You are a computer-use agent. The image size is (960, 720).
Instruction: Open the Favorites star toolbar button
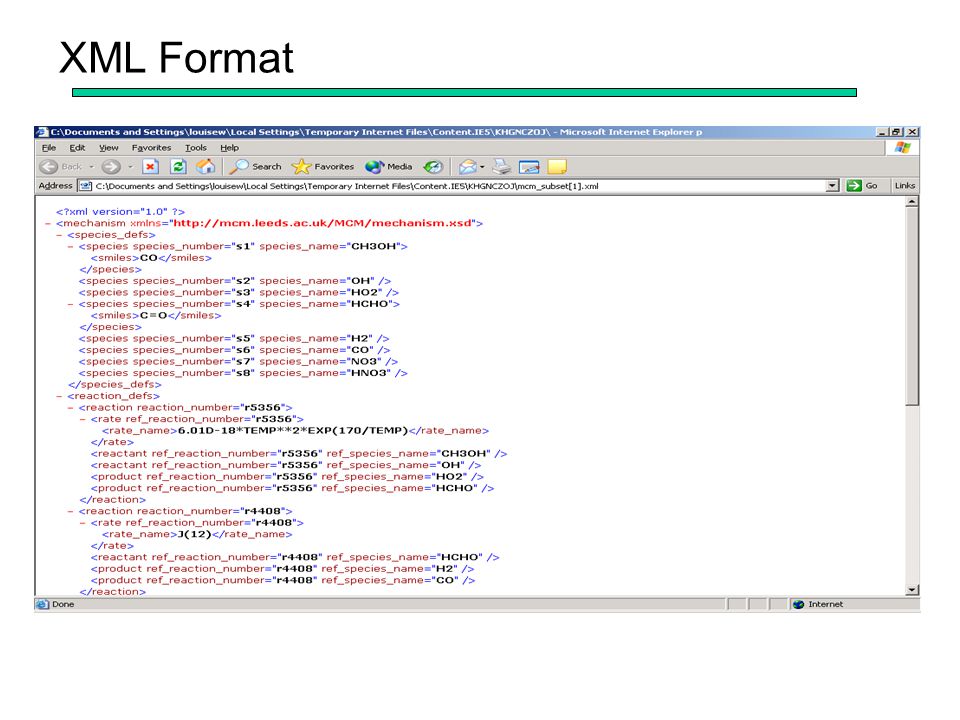tap(323, 167)
